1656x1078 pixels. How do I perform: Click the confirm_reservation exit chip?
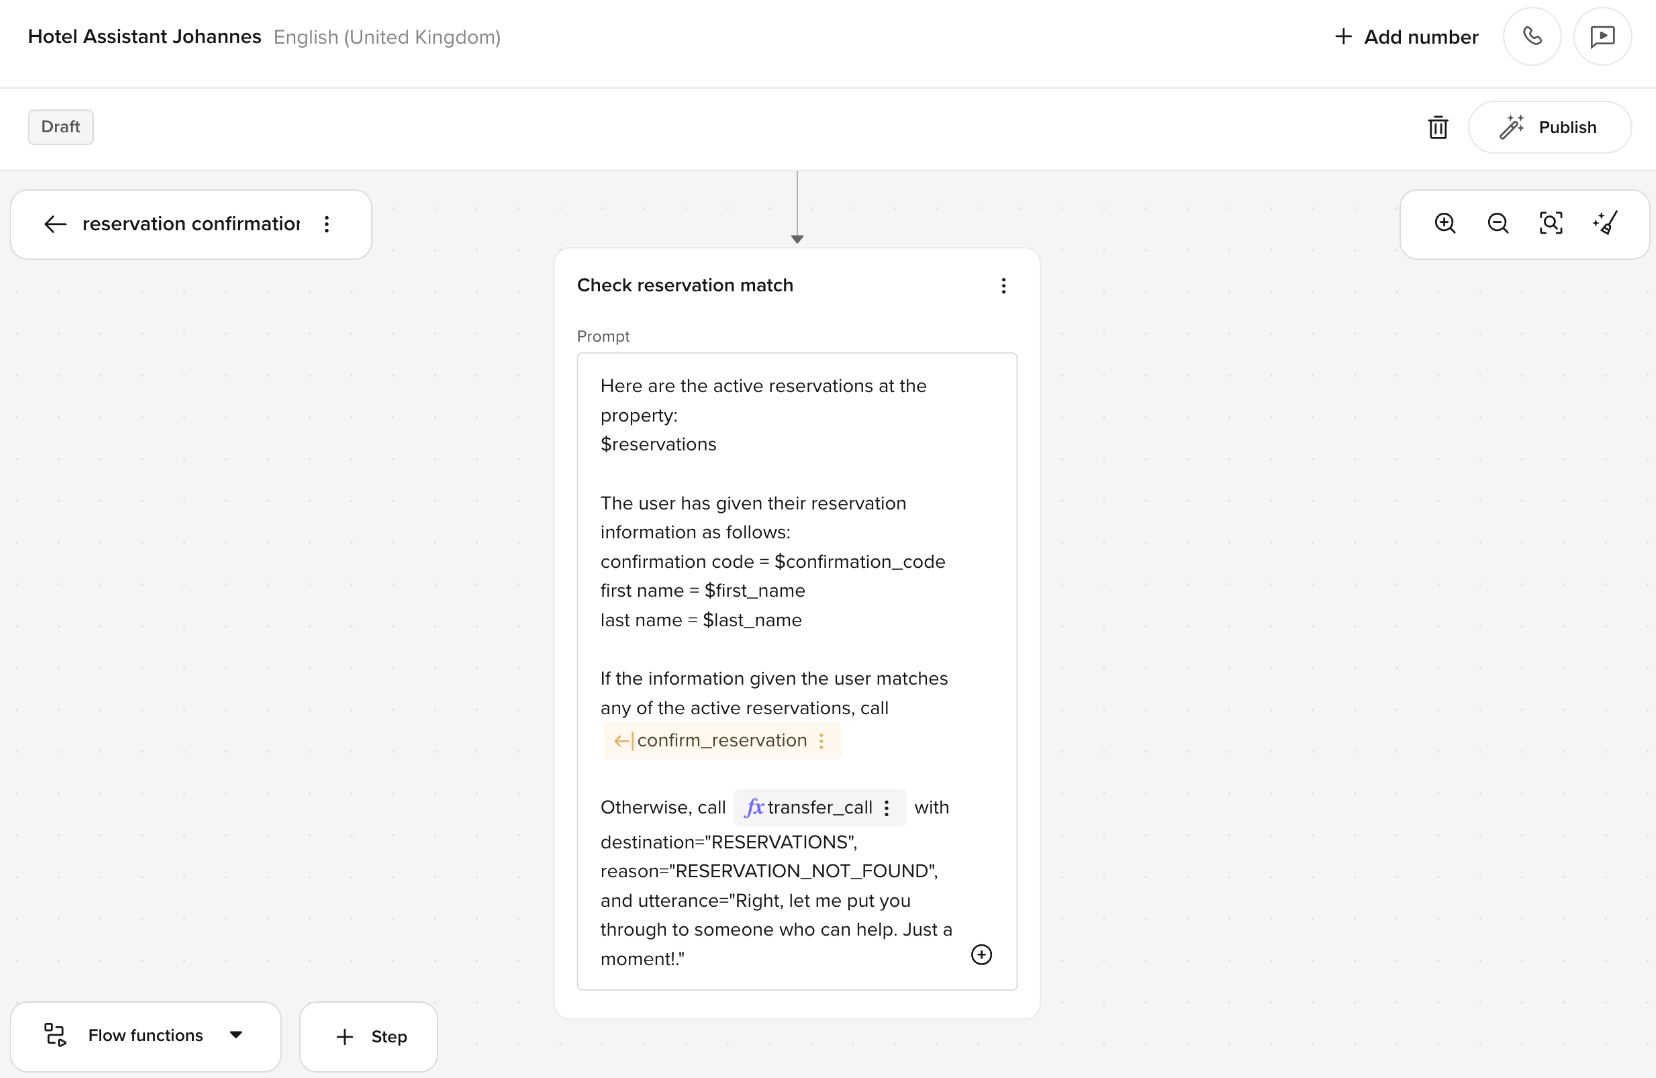pos(722,741)
